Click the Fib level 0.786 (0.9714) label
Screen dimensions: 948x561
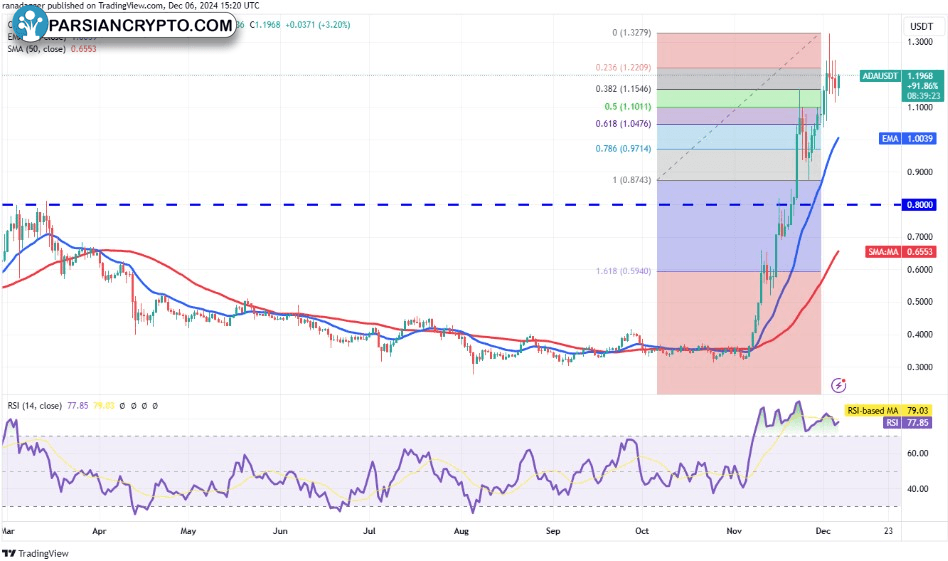coord(623,148)
